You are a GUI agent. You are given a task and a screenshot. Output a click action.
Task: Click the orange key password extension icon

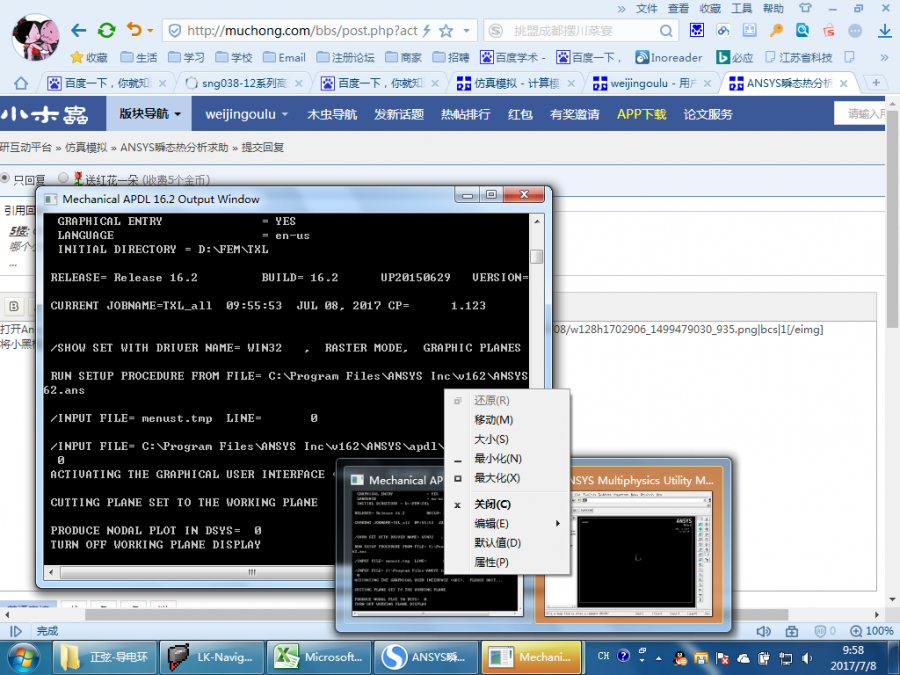tap(776, 30)
